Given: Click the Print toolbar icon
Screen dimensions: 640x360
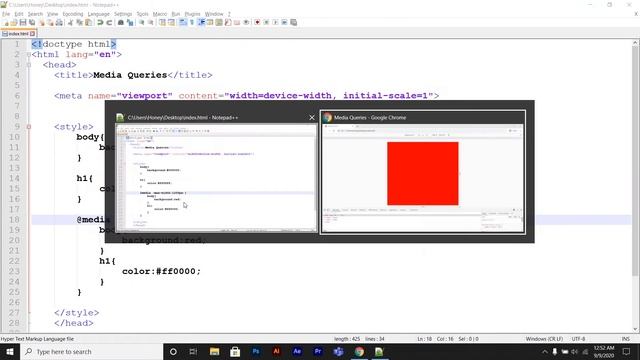Looking at the screenshot, I should (x=59, y=22).
